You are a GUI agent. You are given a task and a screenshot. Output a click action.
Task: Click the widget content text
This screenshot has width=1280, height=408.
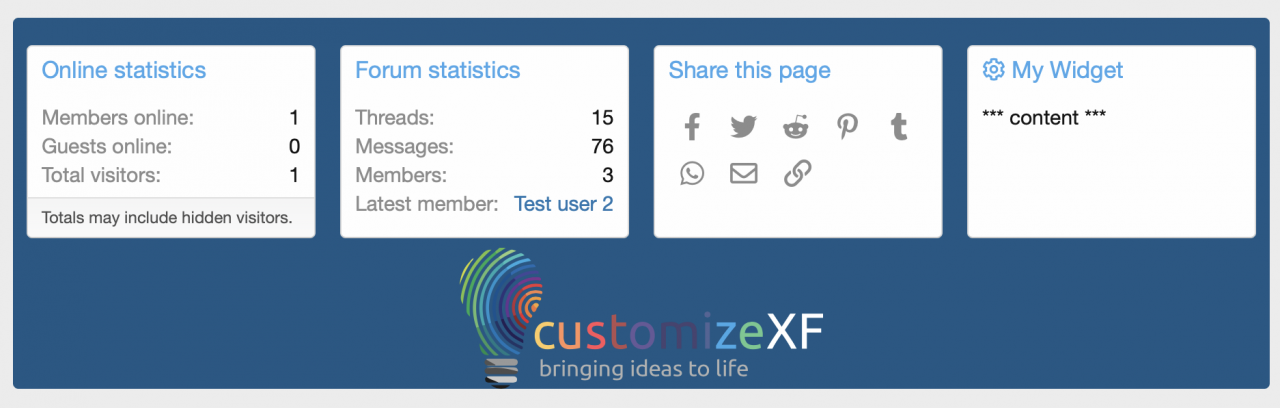point(1044,118)
